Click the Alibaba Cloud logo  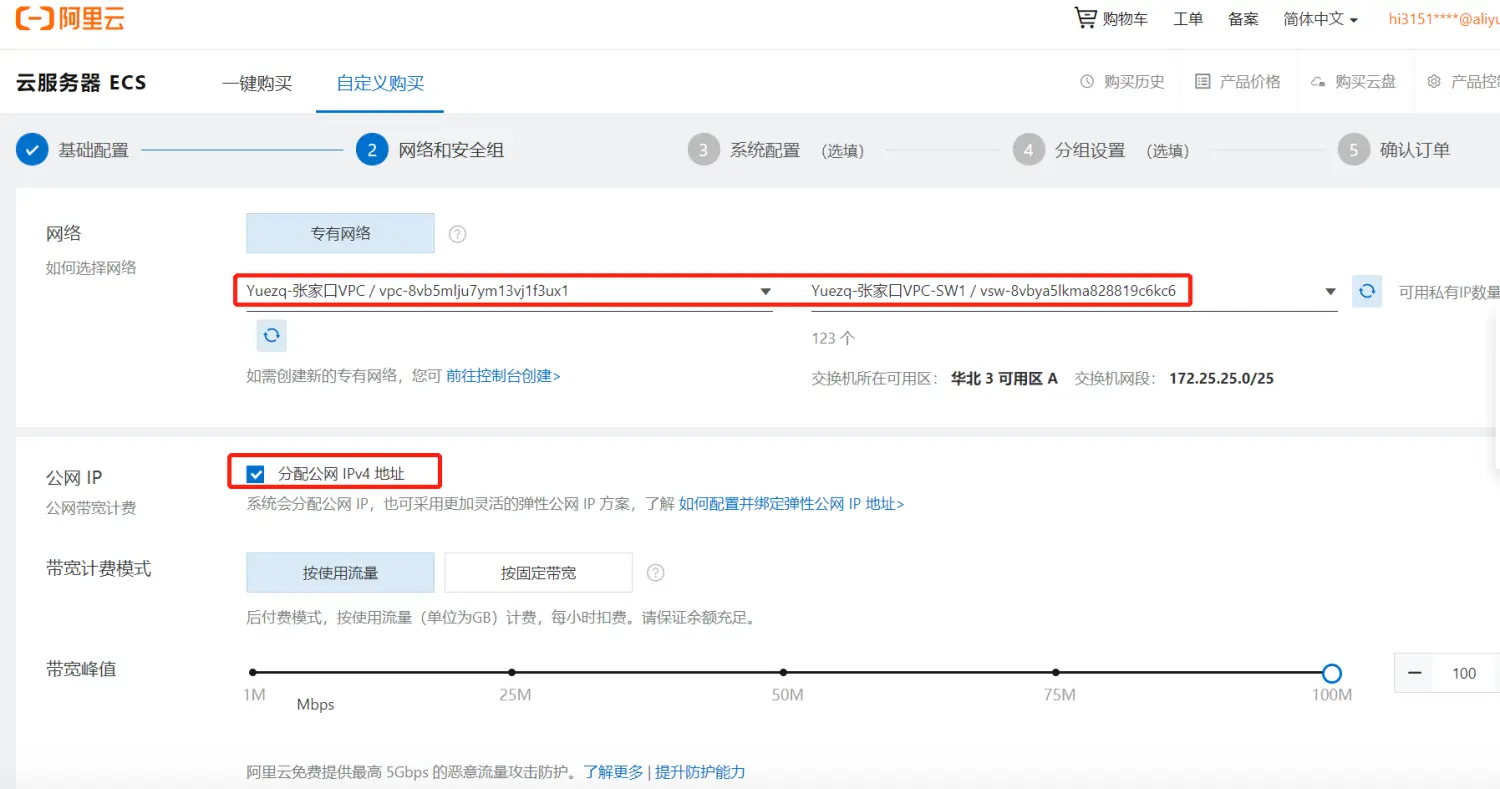(70, 18)
